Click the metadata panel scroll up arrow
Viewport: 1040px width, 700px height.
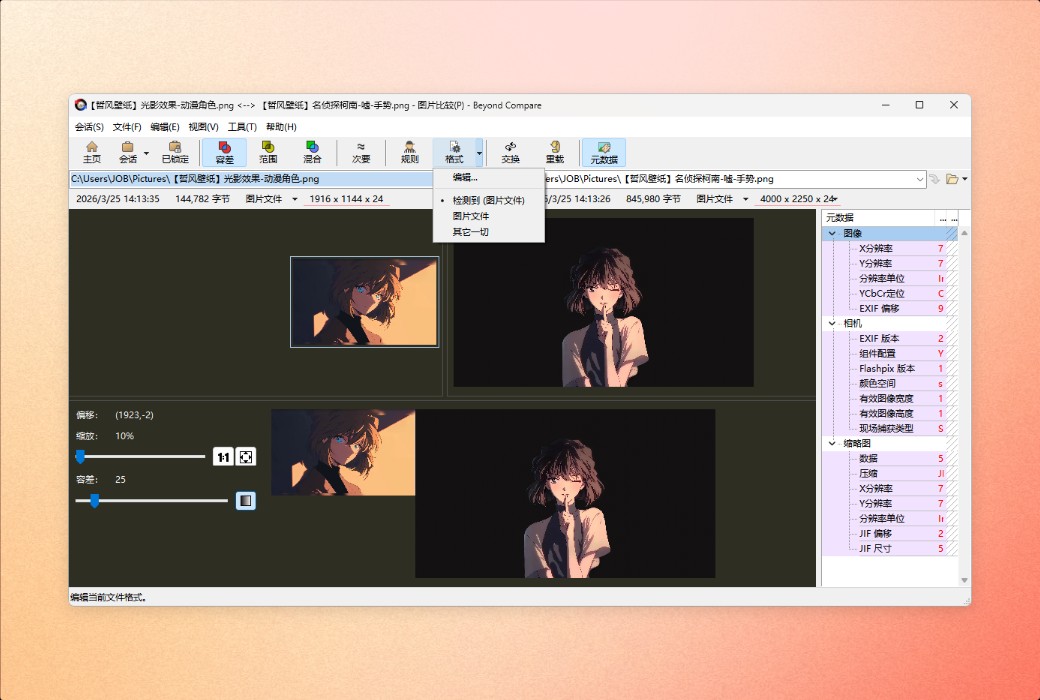(x=964, y=233)
